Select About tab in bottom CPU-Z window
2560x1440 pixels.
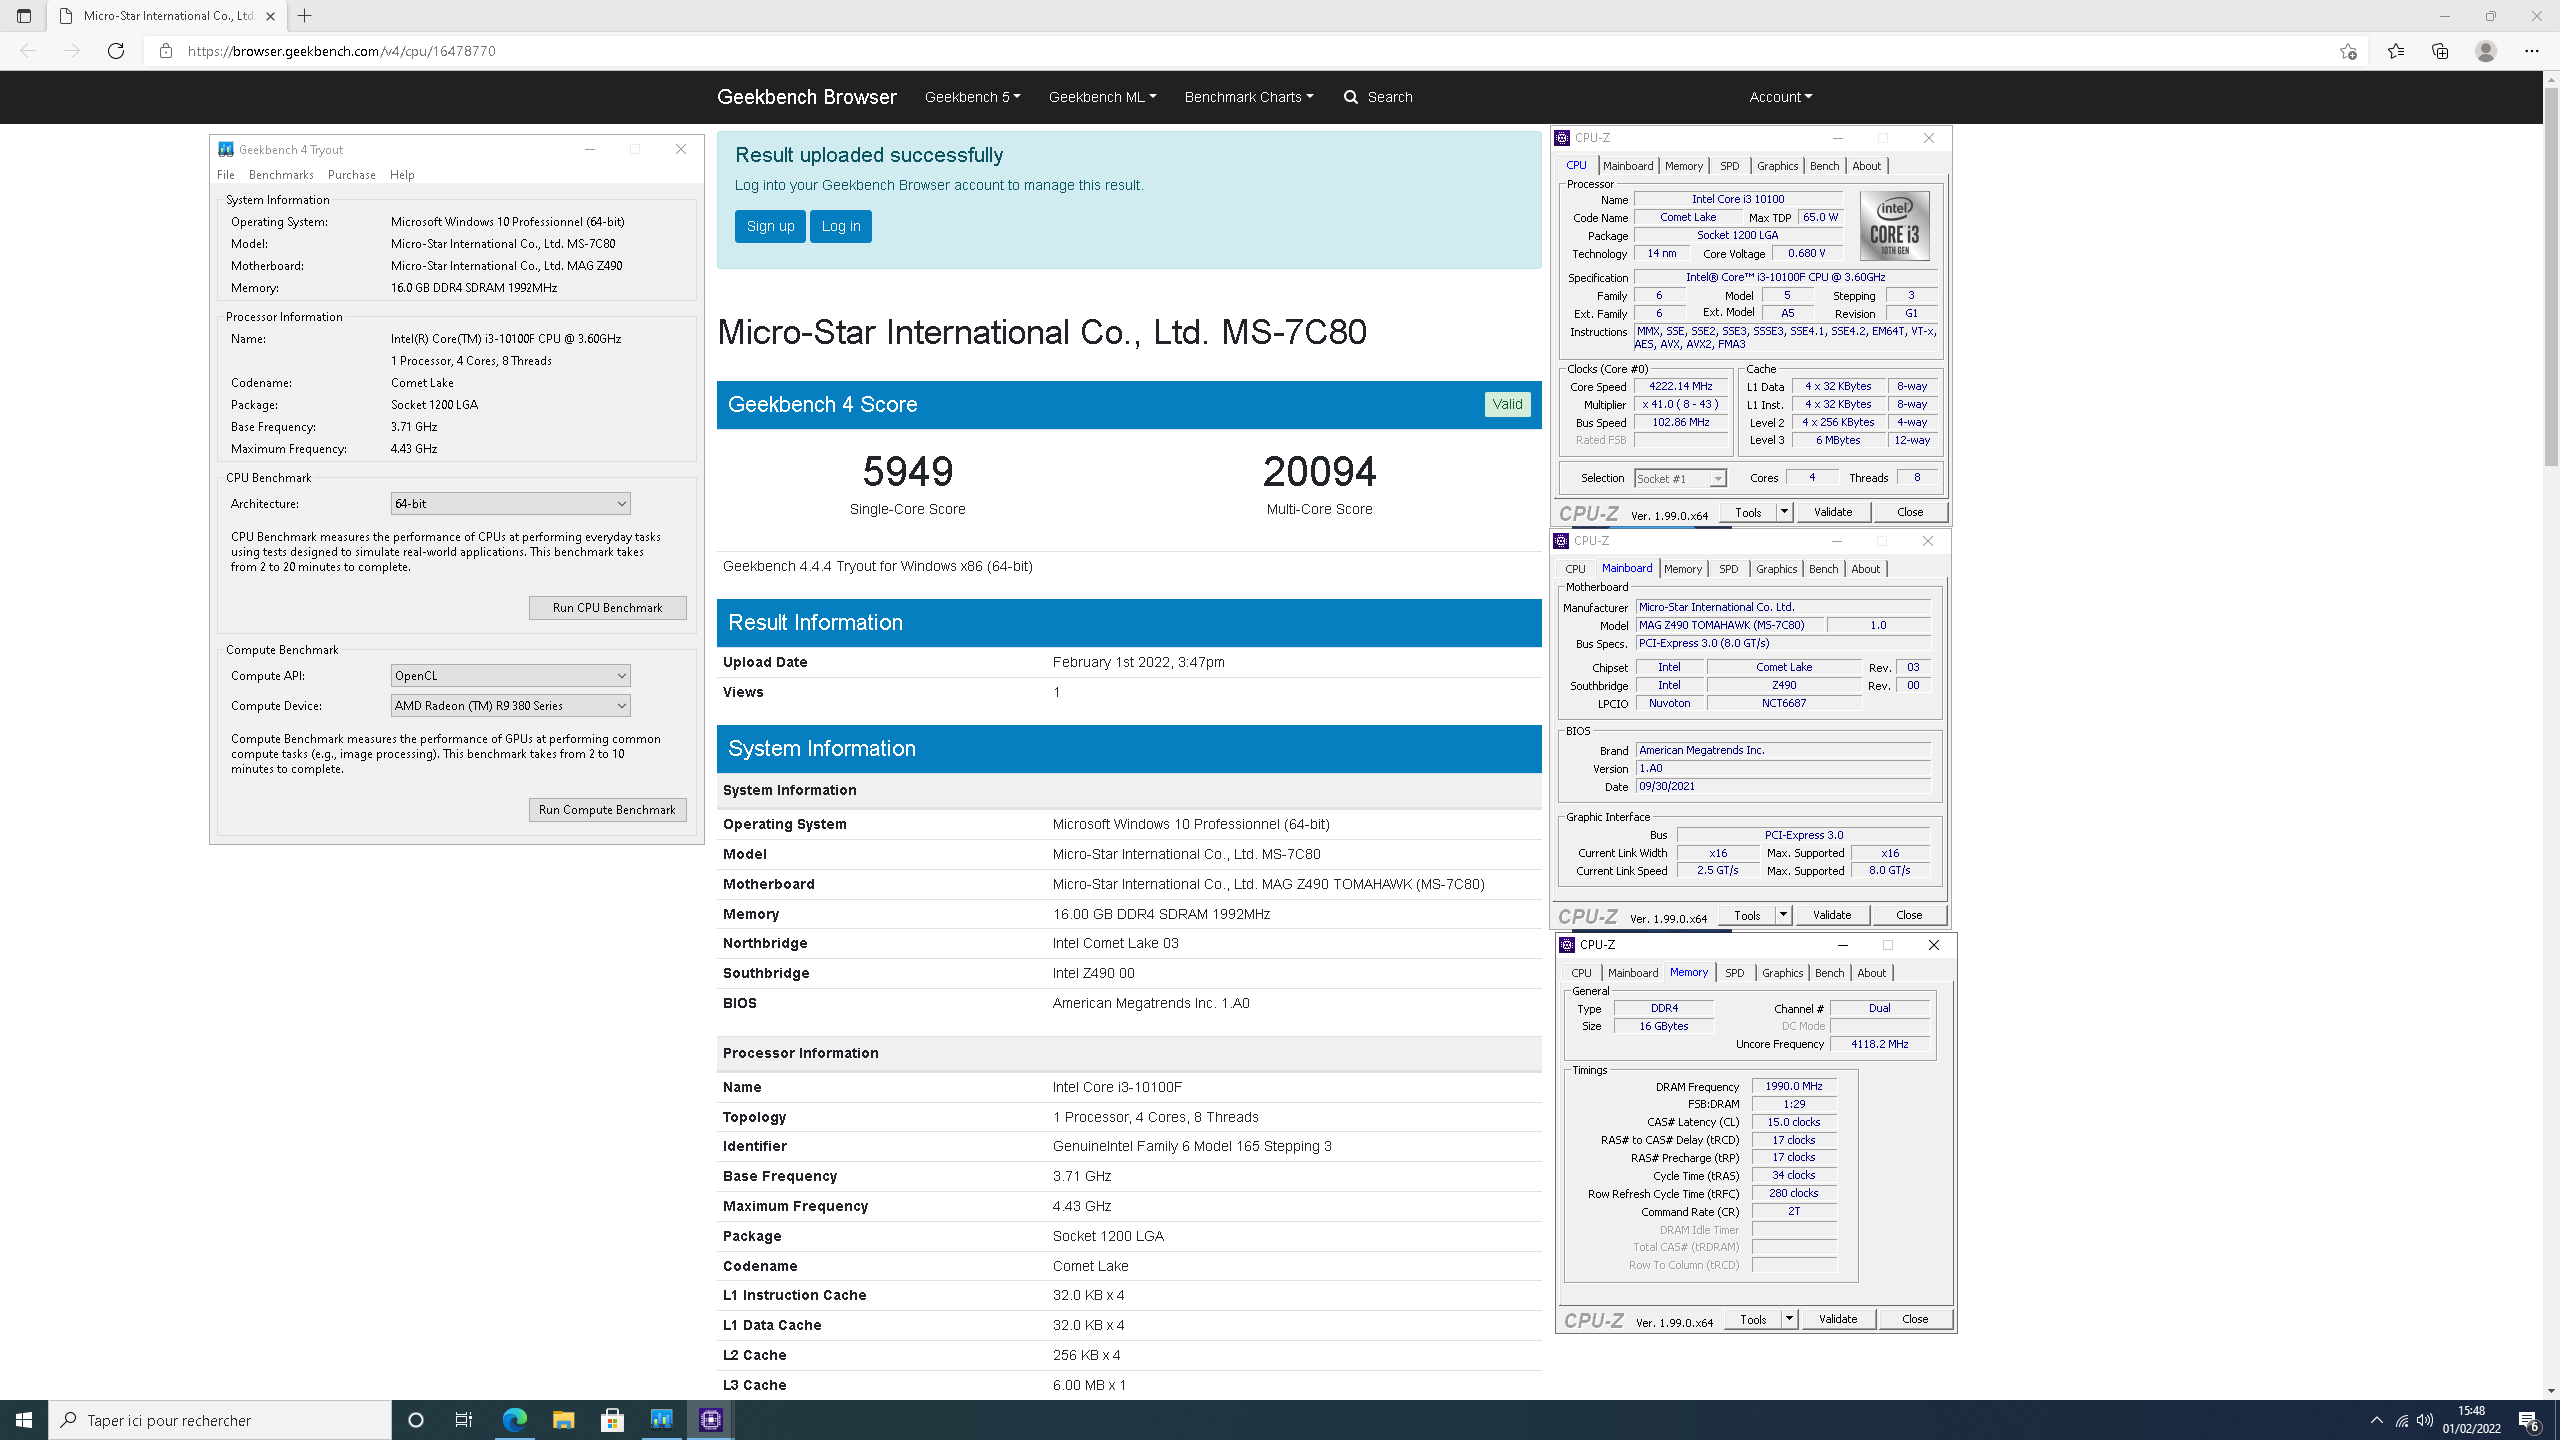(x=1872, y=973)
